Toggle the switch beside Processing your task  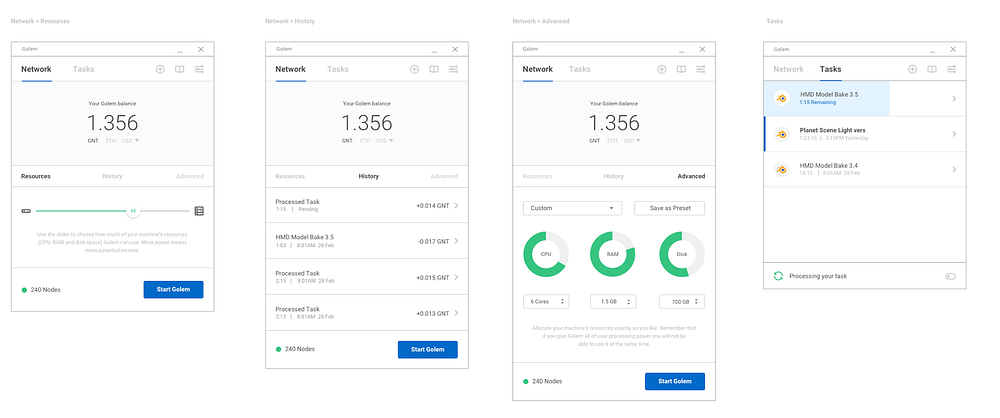(x=950, y=276)
